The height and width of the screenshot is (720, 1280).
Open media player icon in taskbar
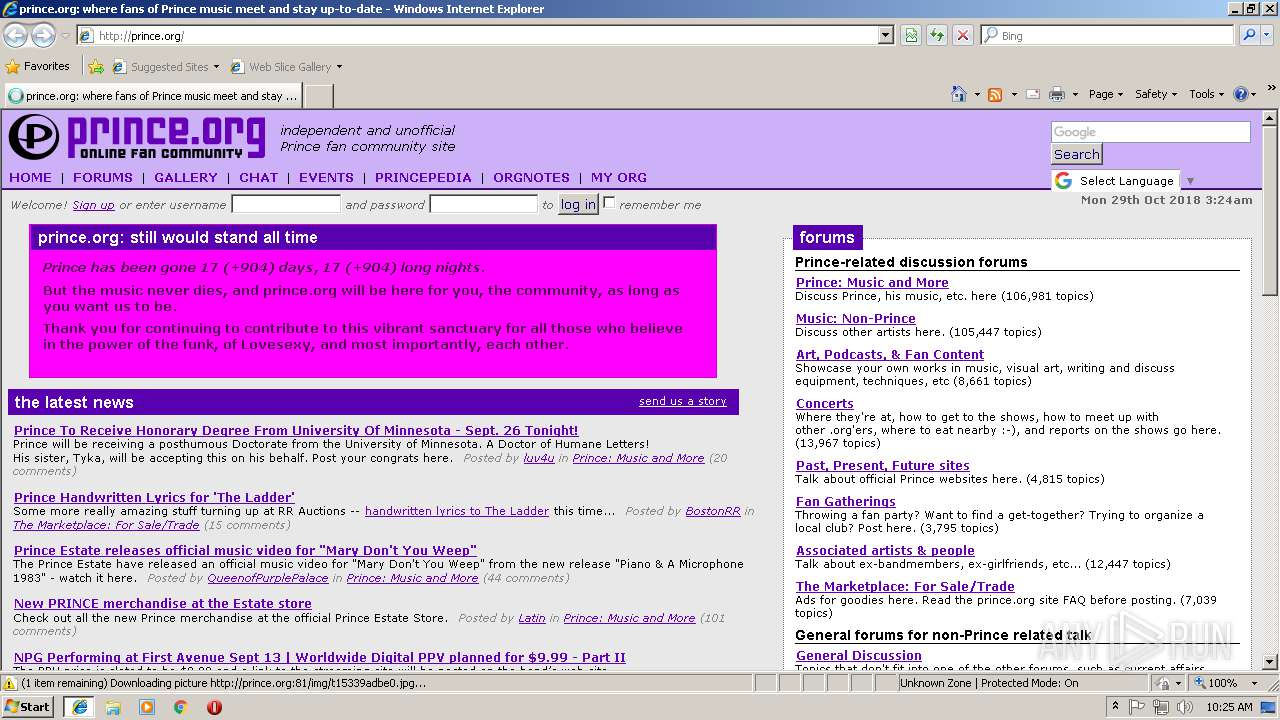147,706
